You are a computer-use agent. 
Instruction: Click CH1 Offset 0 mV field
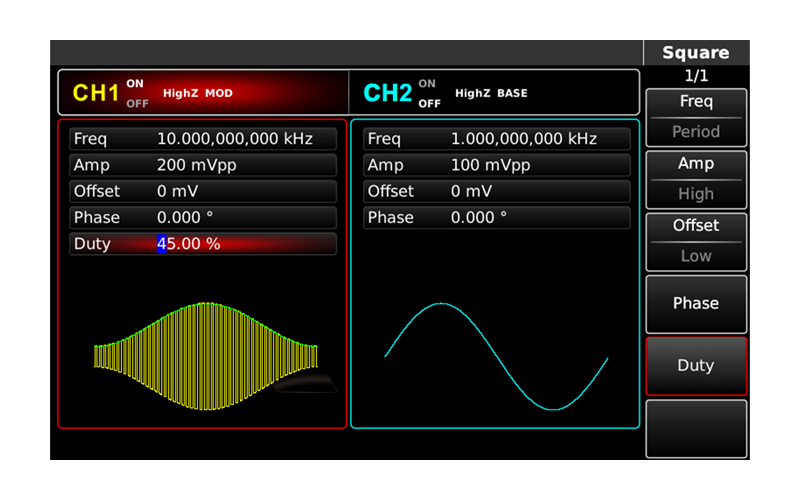203,191
